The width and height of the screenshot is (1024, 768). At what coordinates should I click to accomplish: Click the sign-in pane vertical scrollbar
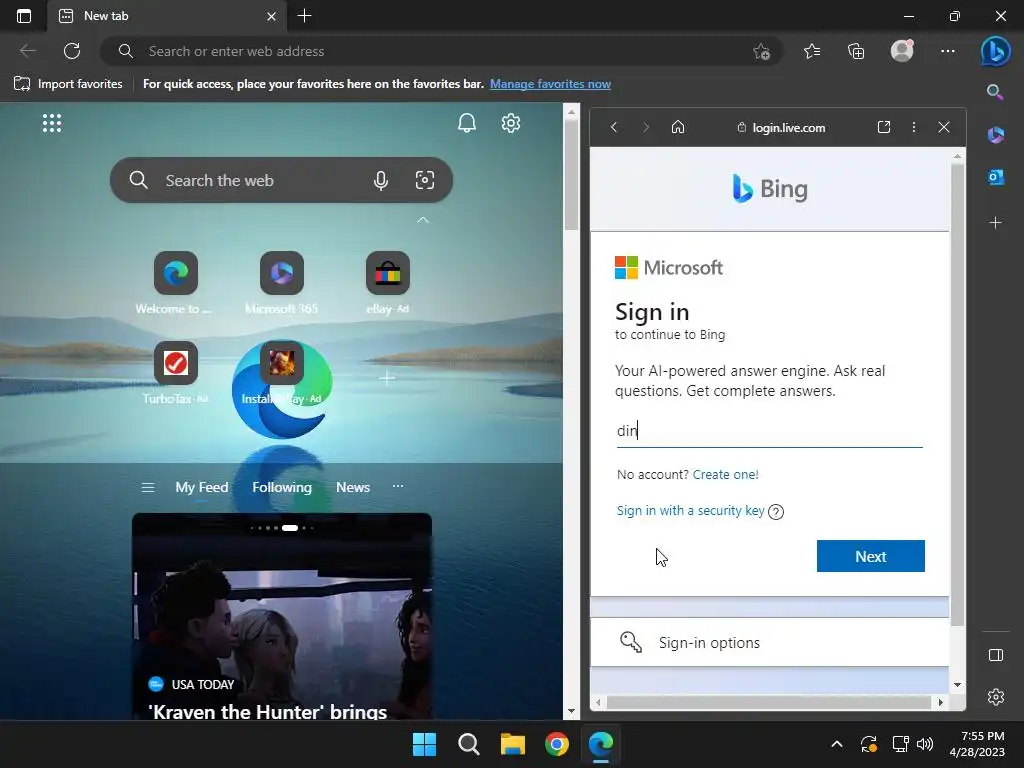pyautogui.click(x=957, y=394)
